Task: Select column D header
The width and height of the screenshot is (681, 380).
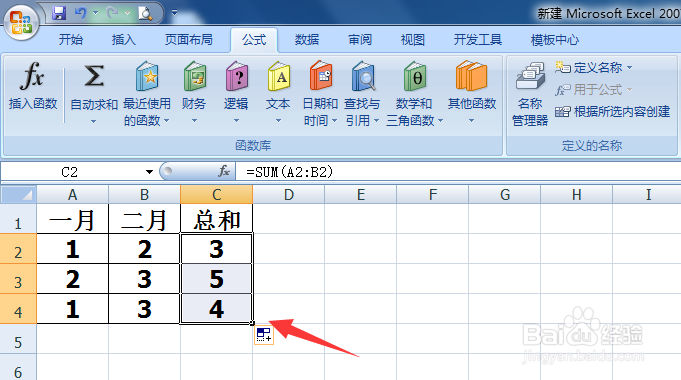Action: [289, 195]
